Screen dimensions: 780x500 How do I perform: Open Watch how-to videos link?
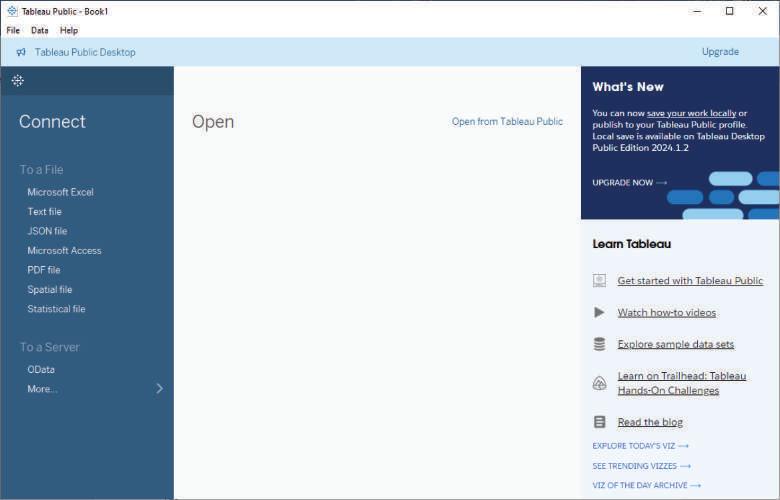pyautogui.click(x=667, y=312)
